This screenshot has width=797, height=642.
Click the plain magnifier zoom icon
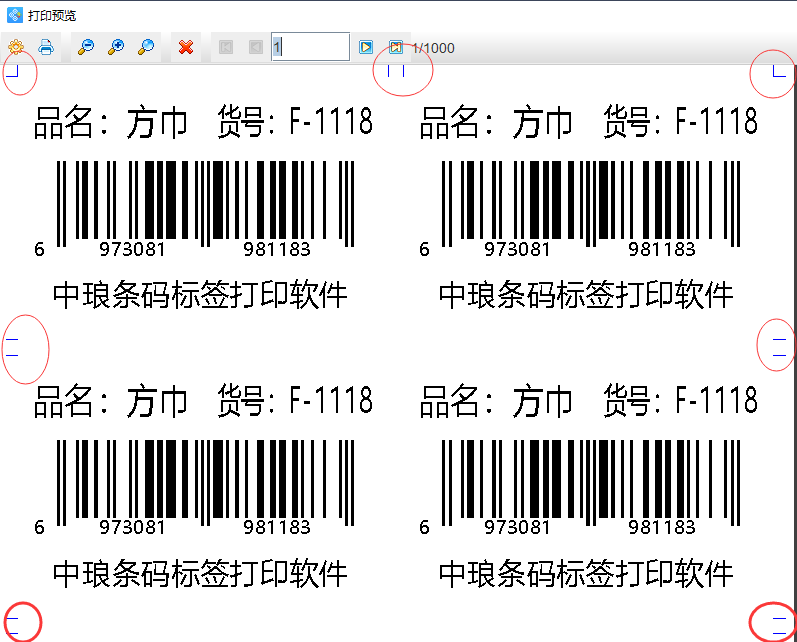(x=146, y=47)
